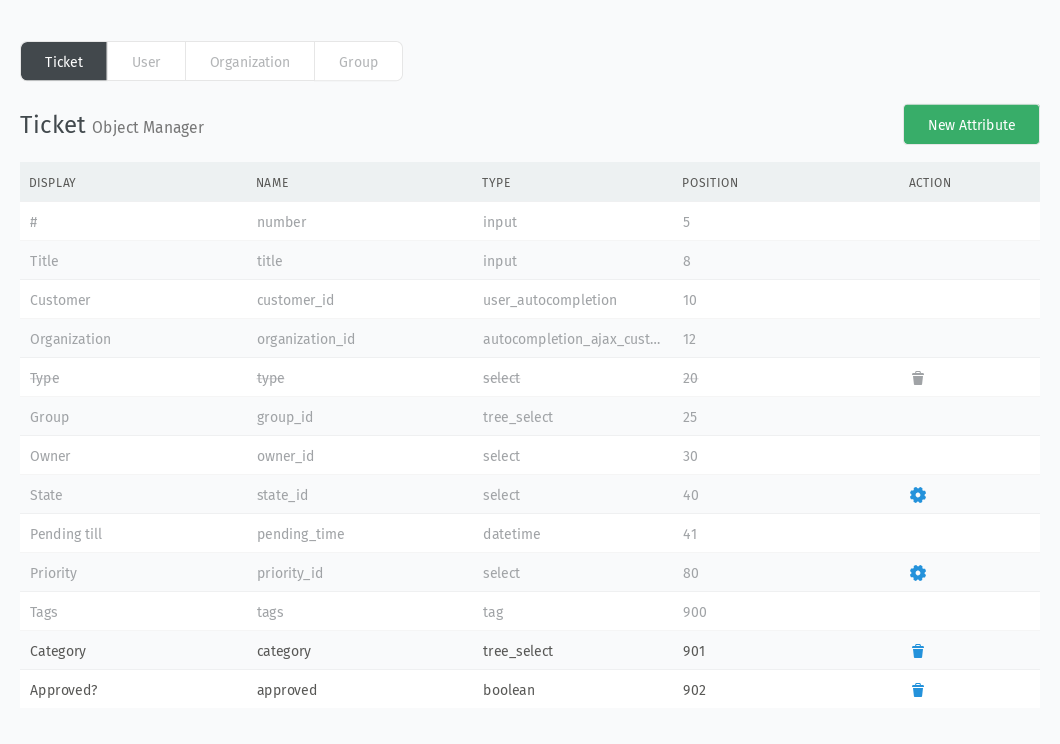Image resolution: width=1060 pixels, height=744 pixels.
Task: Open the Title attribute row
Action: click(x=530, y=261)
